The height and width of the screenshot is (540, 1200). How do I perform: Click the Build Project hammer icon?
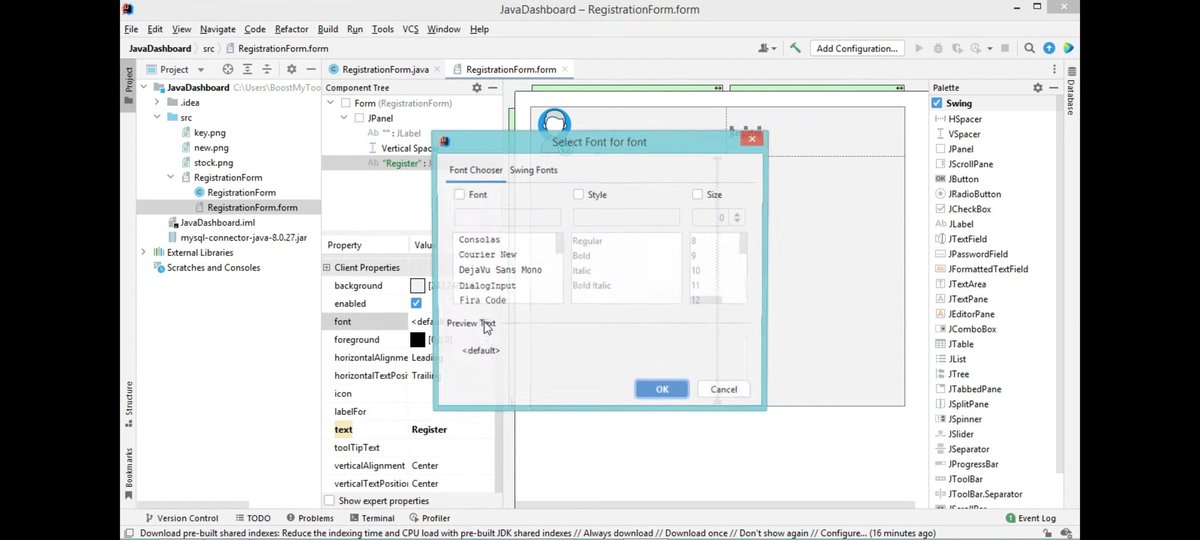(x=795, y=48)
